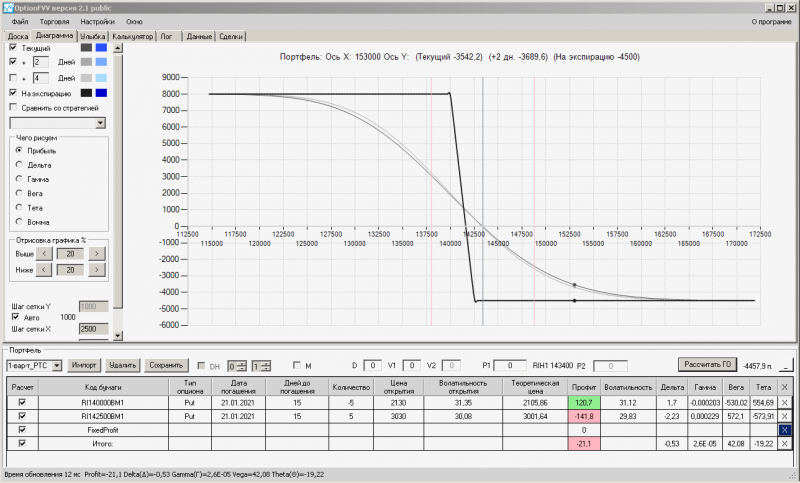The width and height of the screenshot is (800, 483).
Task: Pick the Текущий blue color swatch
Action: 102,47
